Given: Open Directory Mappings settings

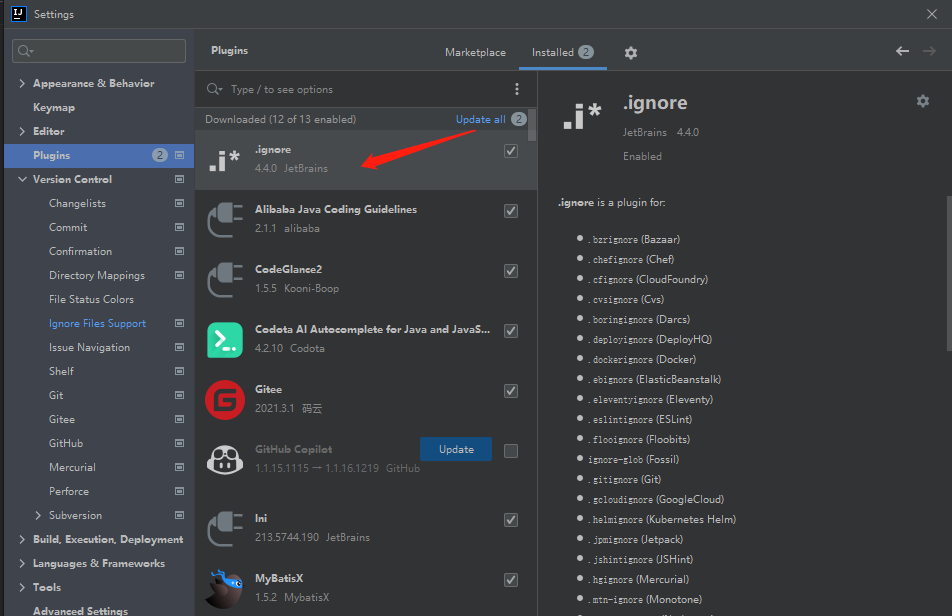Looking at the screenshot, I should tap(97, 275).
